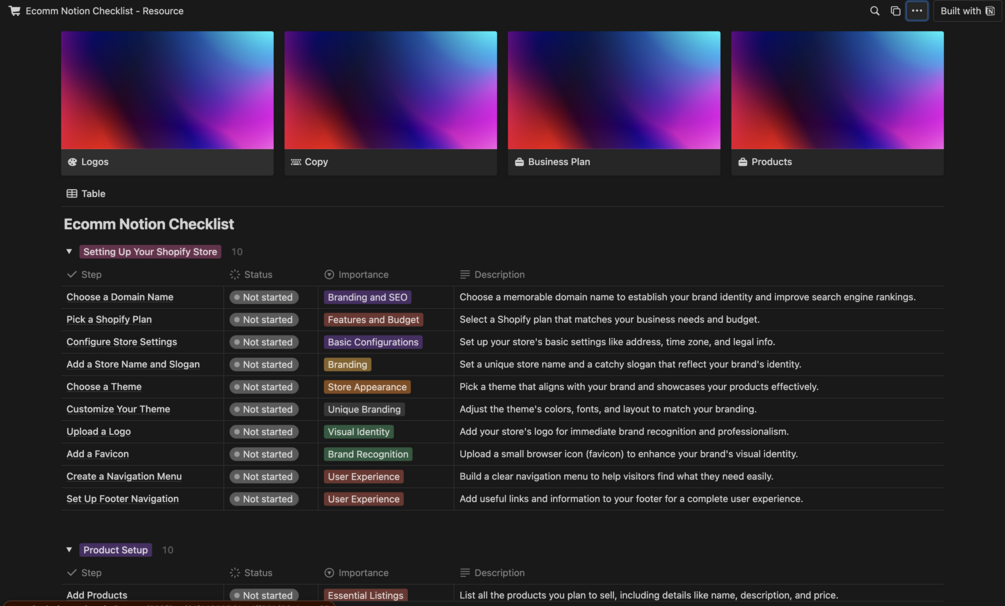Change status of Configure Store Settings row
This screenshot has width=1005, height=606.
click(x=264, y=342)
